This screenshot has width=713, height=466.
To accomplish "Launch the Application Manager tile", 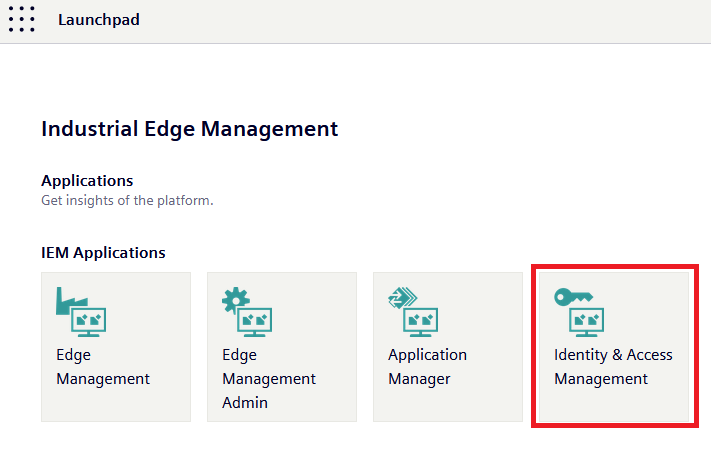I will point(448,346).
